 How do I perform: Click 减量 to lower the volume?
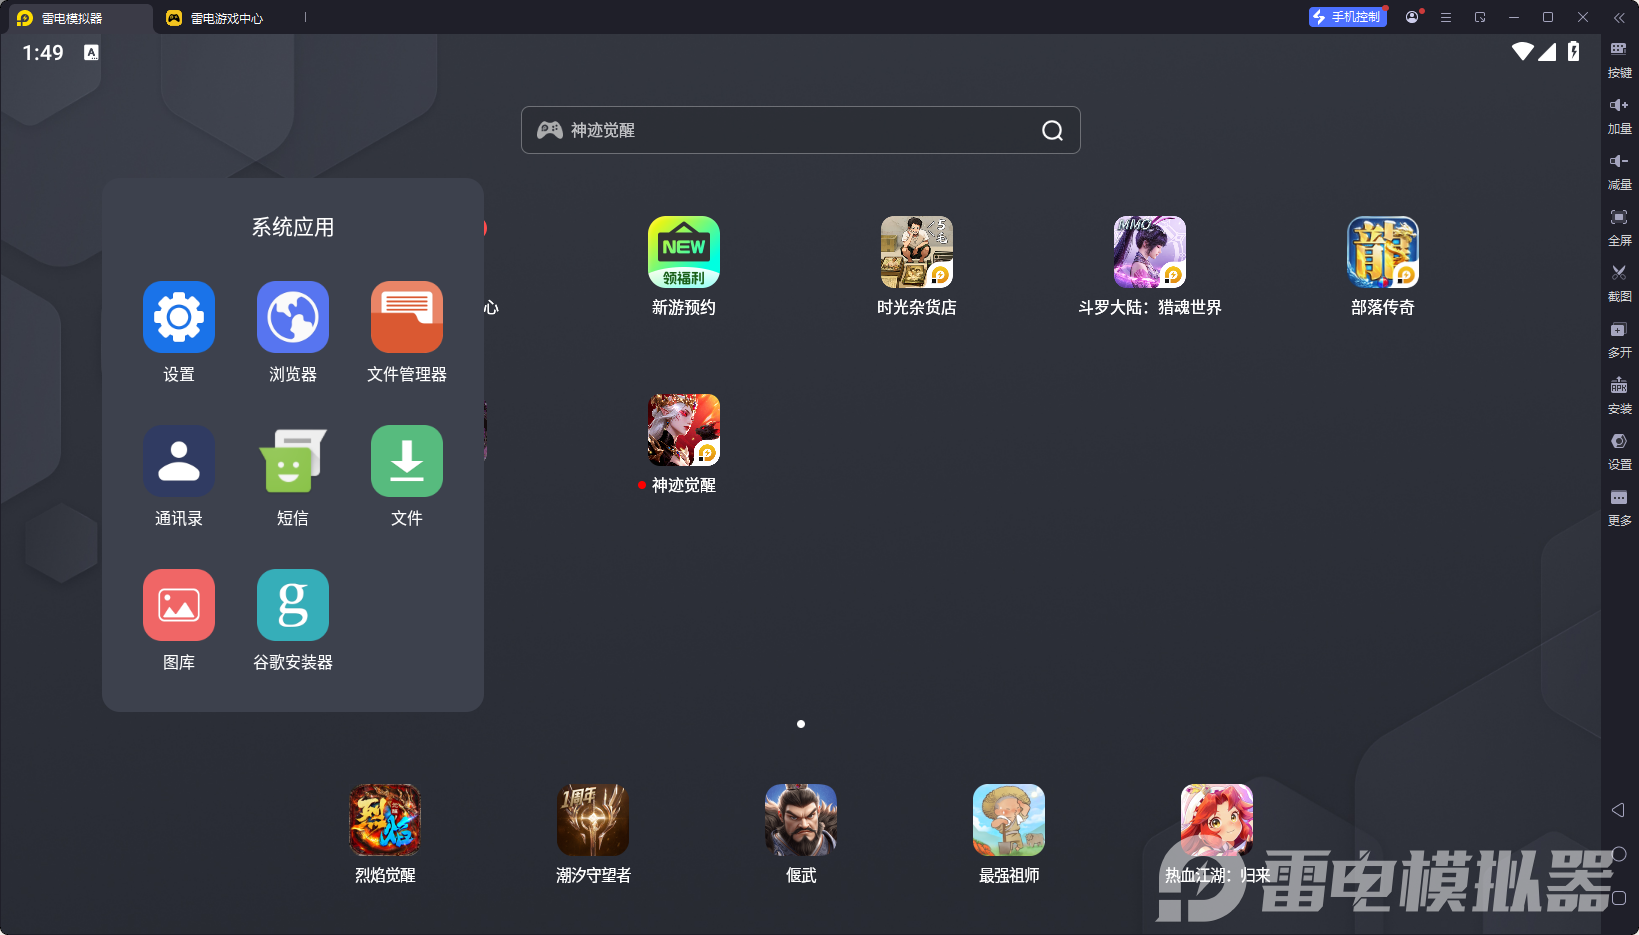(1619, 172)
